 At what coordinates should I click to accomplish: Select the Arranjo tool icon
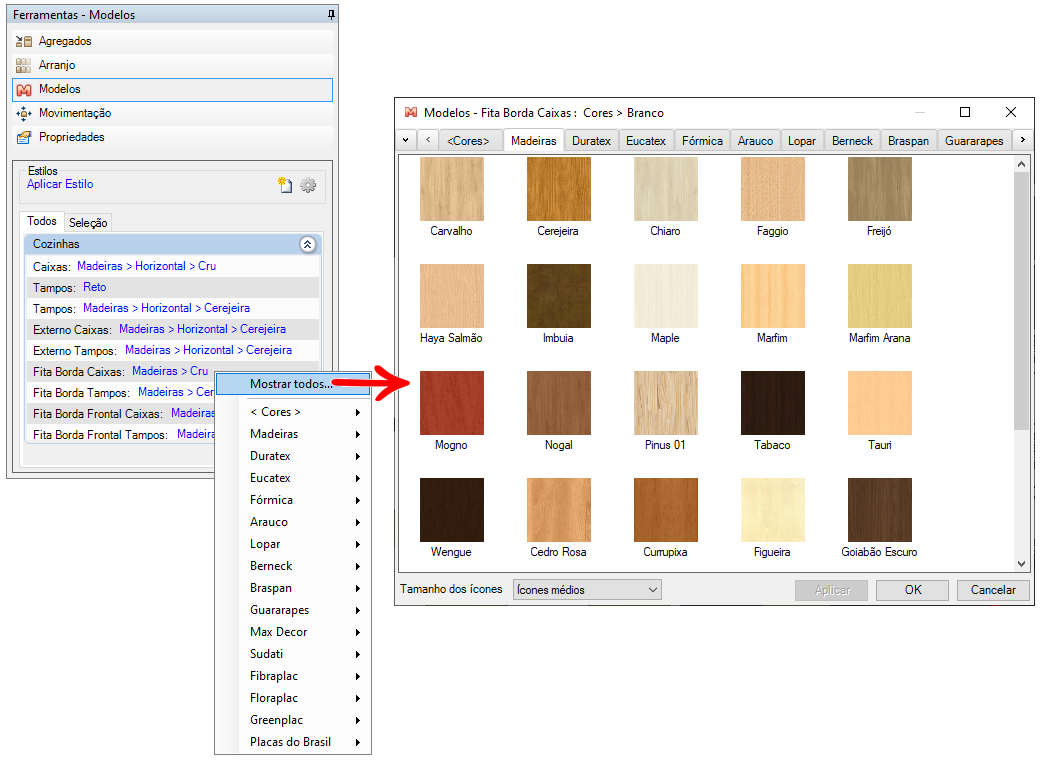(24, 65)
